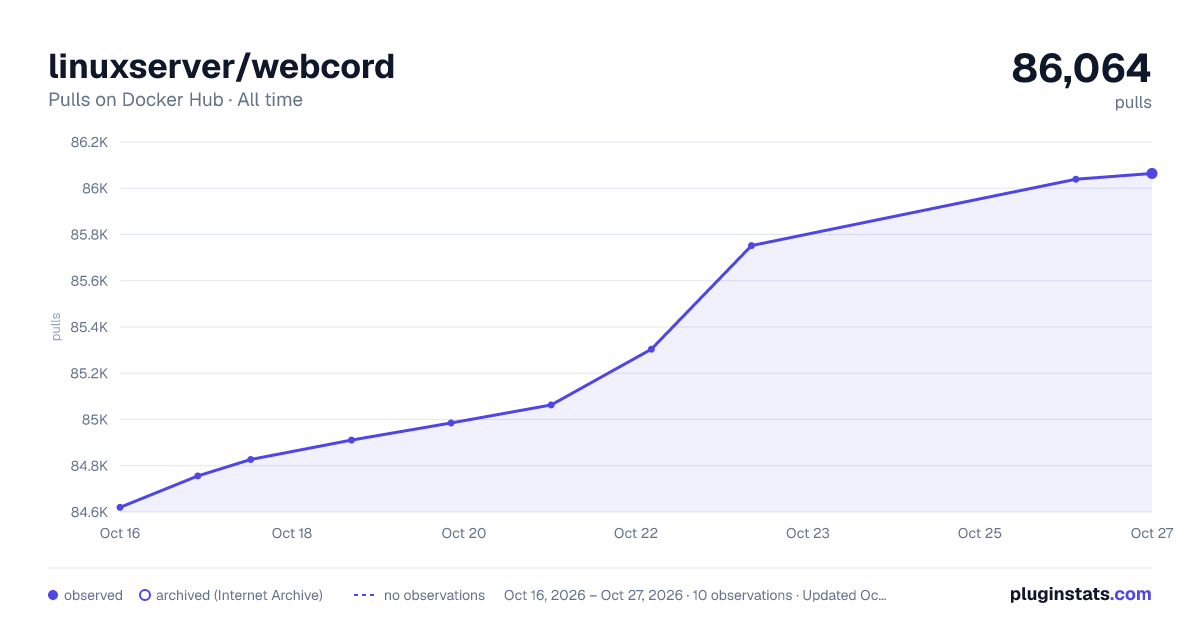Viewport: 1200px width, 630px height.
Task: Select the last large data point at Oct 27
Action: (1152, 173)
